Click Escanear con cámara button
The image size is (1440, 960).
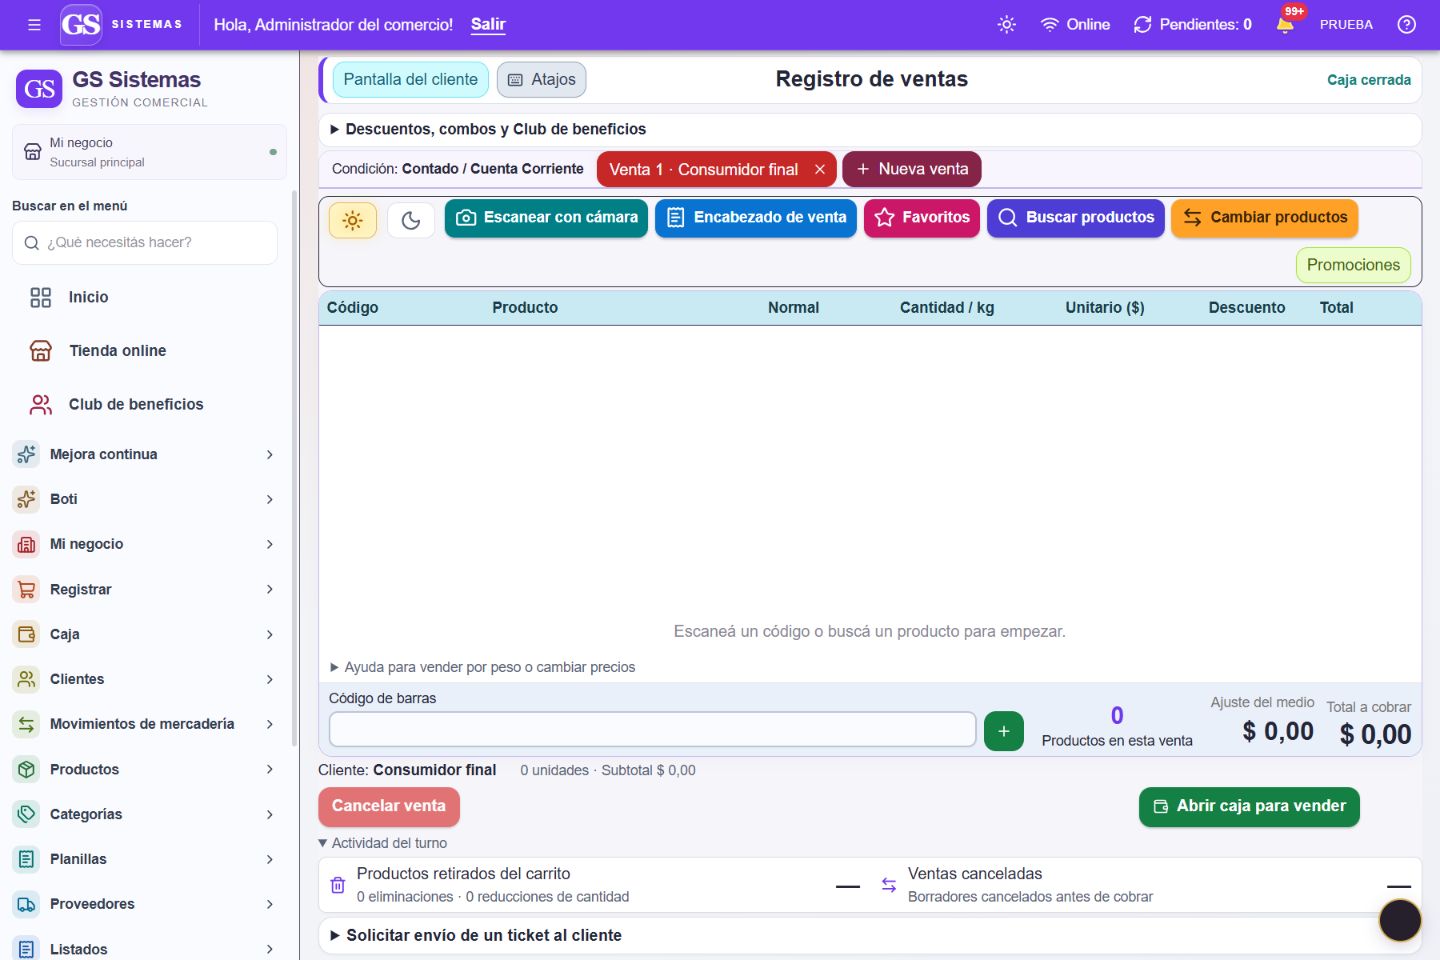coord(546,218)
